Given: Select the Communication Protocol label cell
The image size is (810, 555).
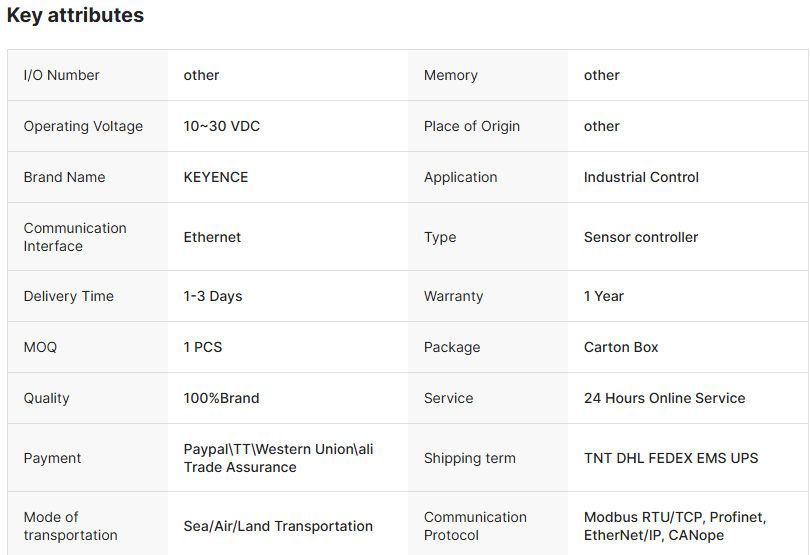Looking at the screenshot, I should coord(475,526).
